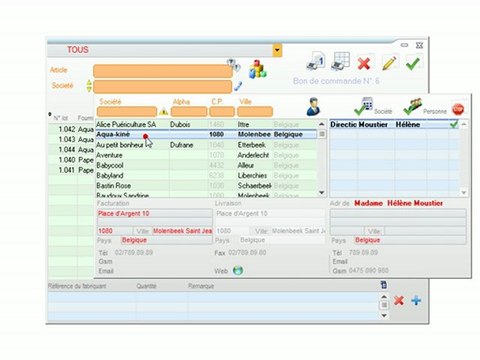Click the Ville filter field

[255, 112]
